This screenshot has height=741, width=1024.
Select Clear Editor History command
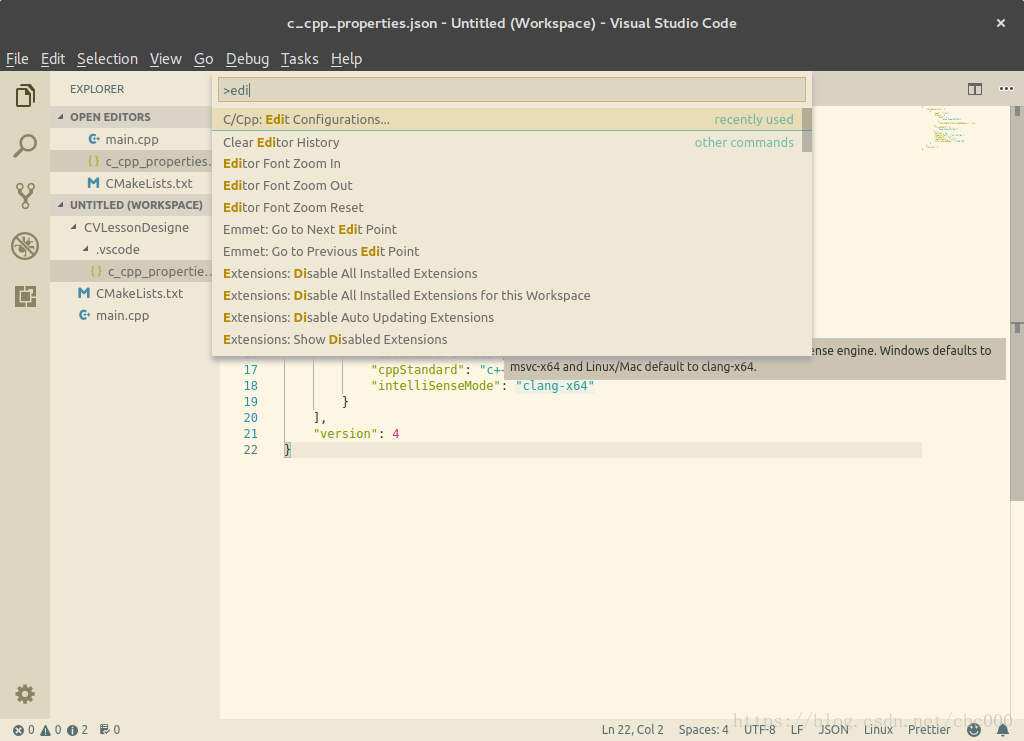click(507, 142)
